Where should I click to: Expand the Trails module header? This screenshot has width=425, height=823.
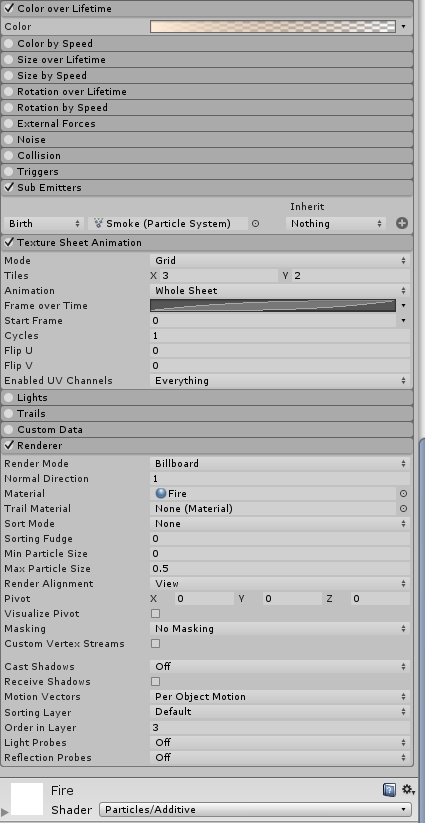(207, 414)
